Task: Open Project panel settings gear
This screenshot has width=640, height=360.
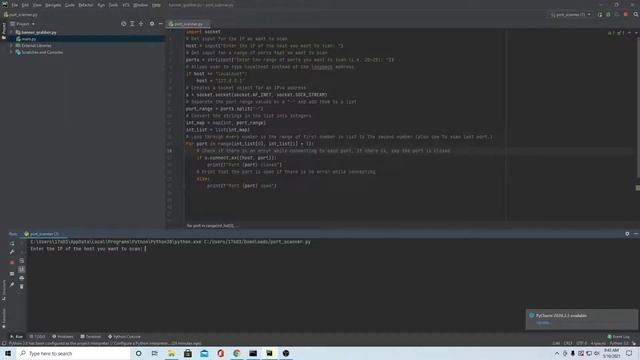Action: (x=152, y=24)
